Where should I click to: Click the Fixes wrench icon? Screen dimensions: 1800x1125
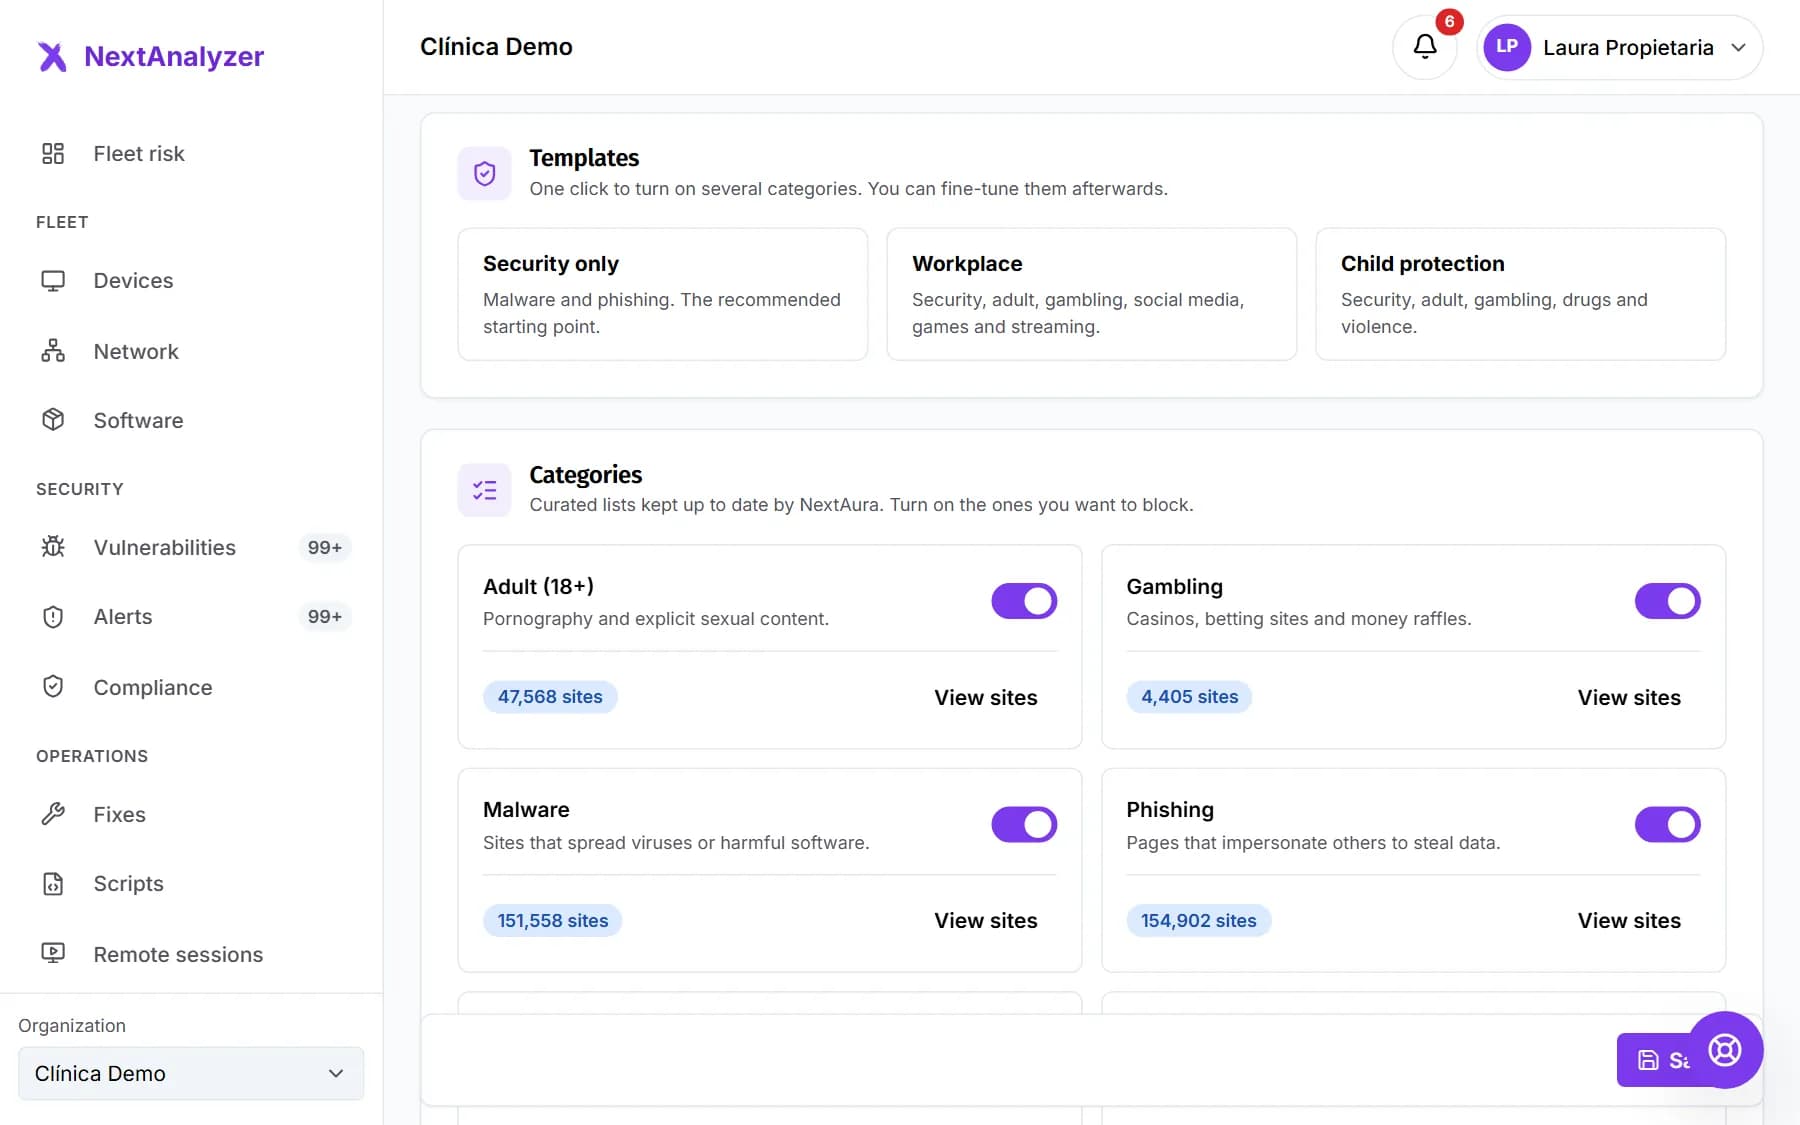(53, 814)
